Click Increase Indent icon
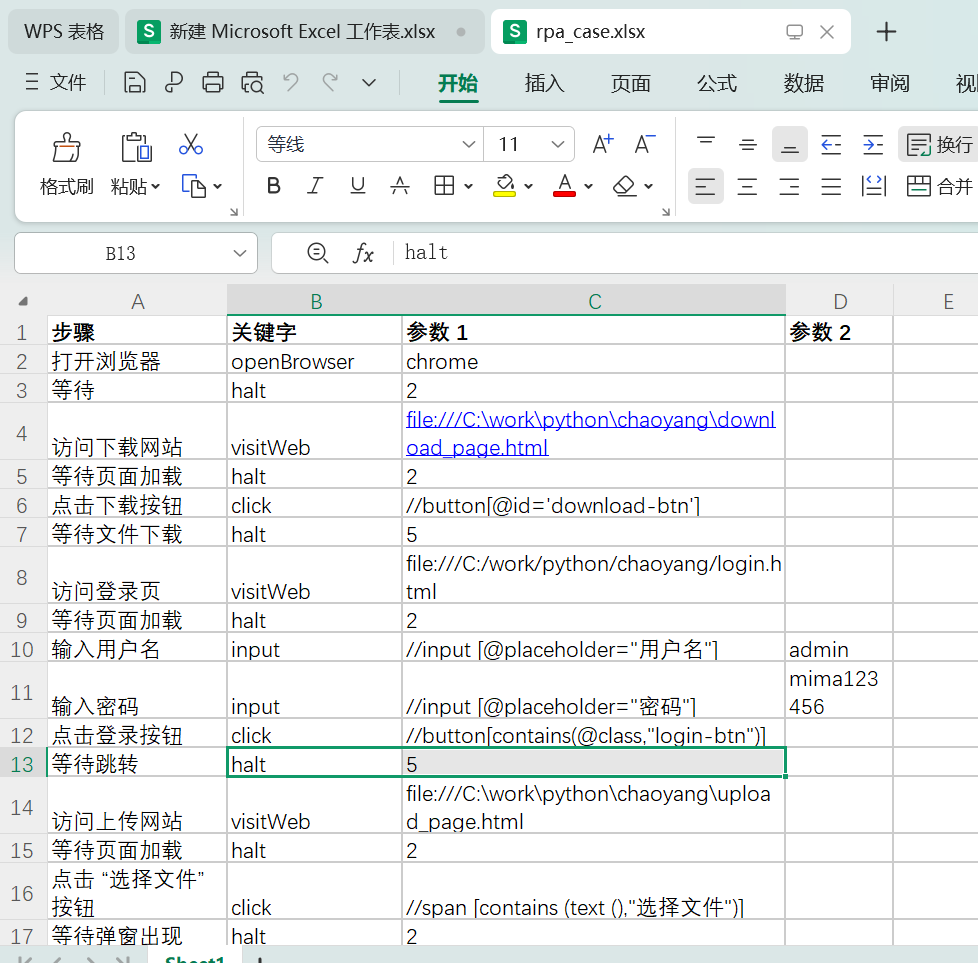This screenshot has width=978, height=963. pos(873,144)
